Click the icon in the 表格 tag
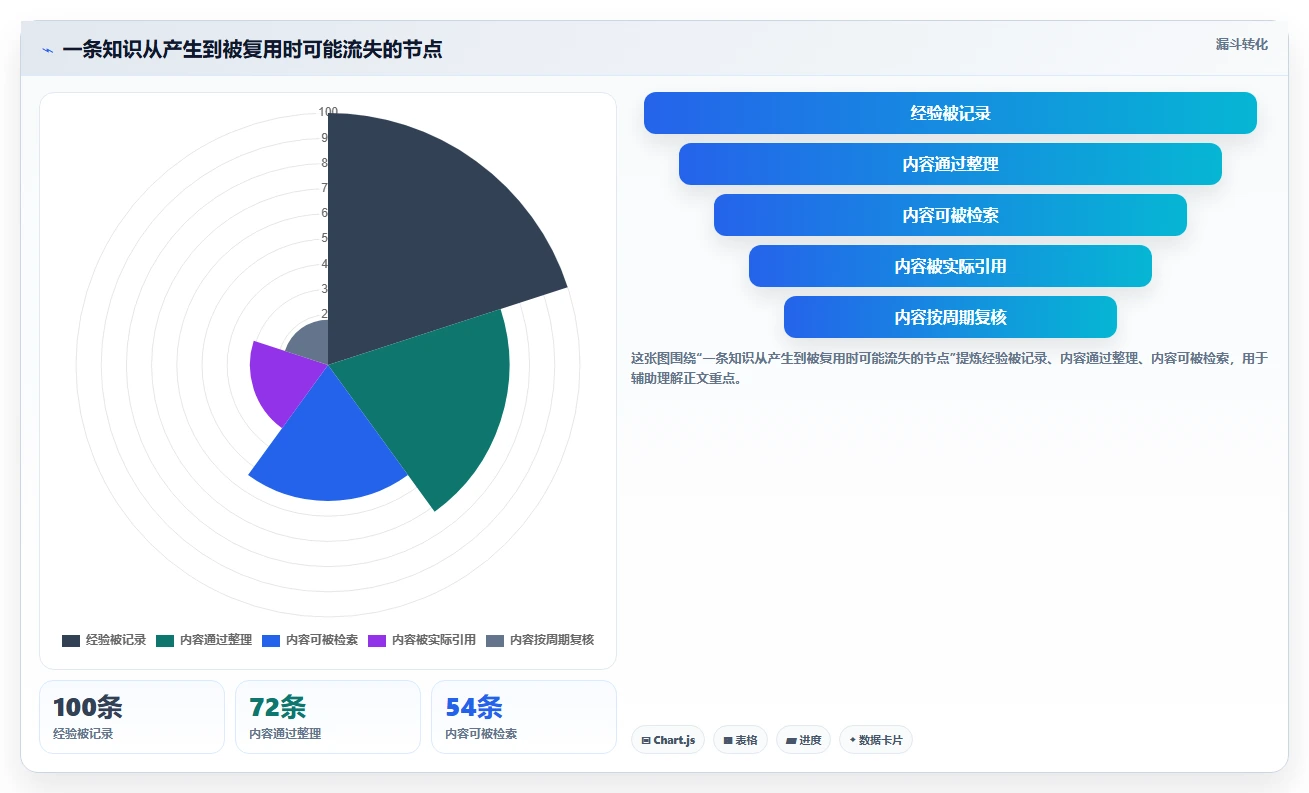Viewport: 1309px width, 793px height. (728, 741)
